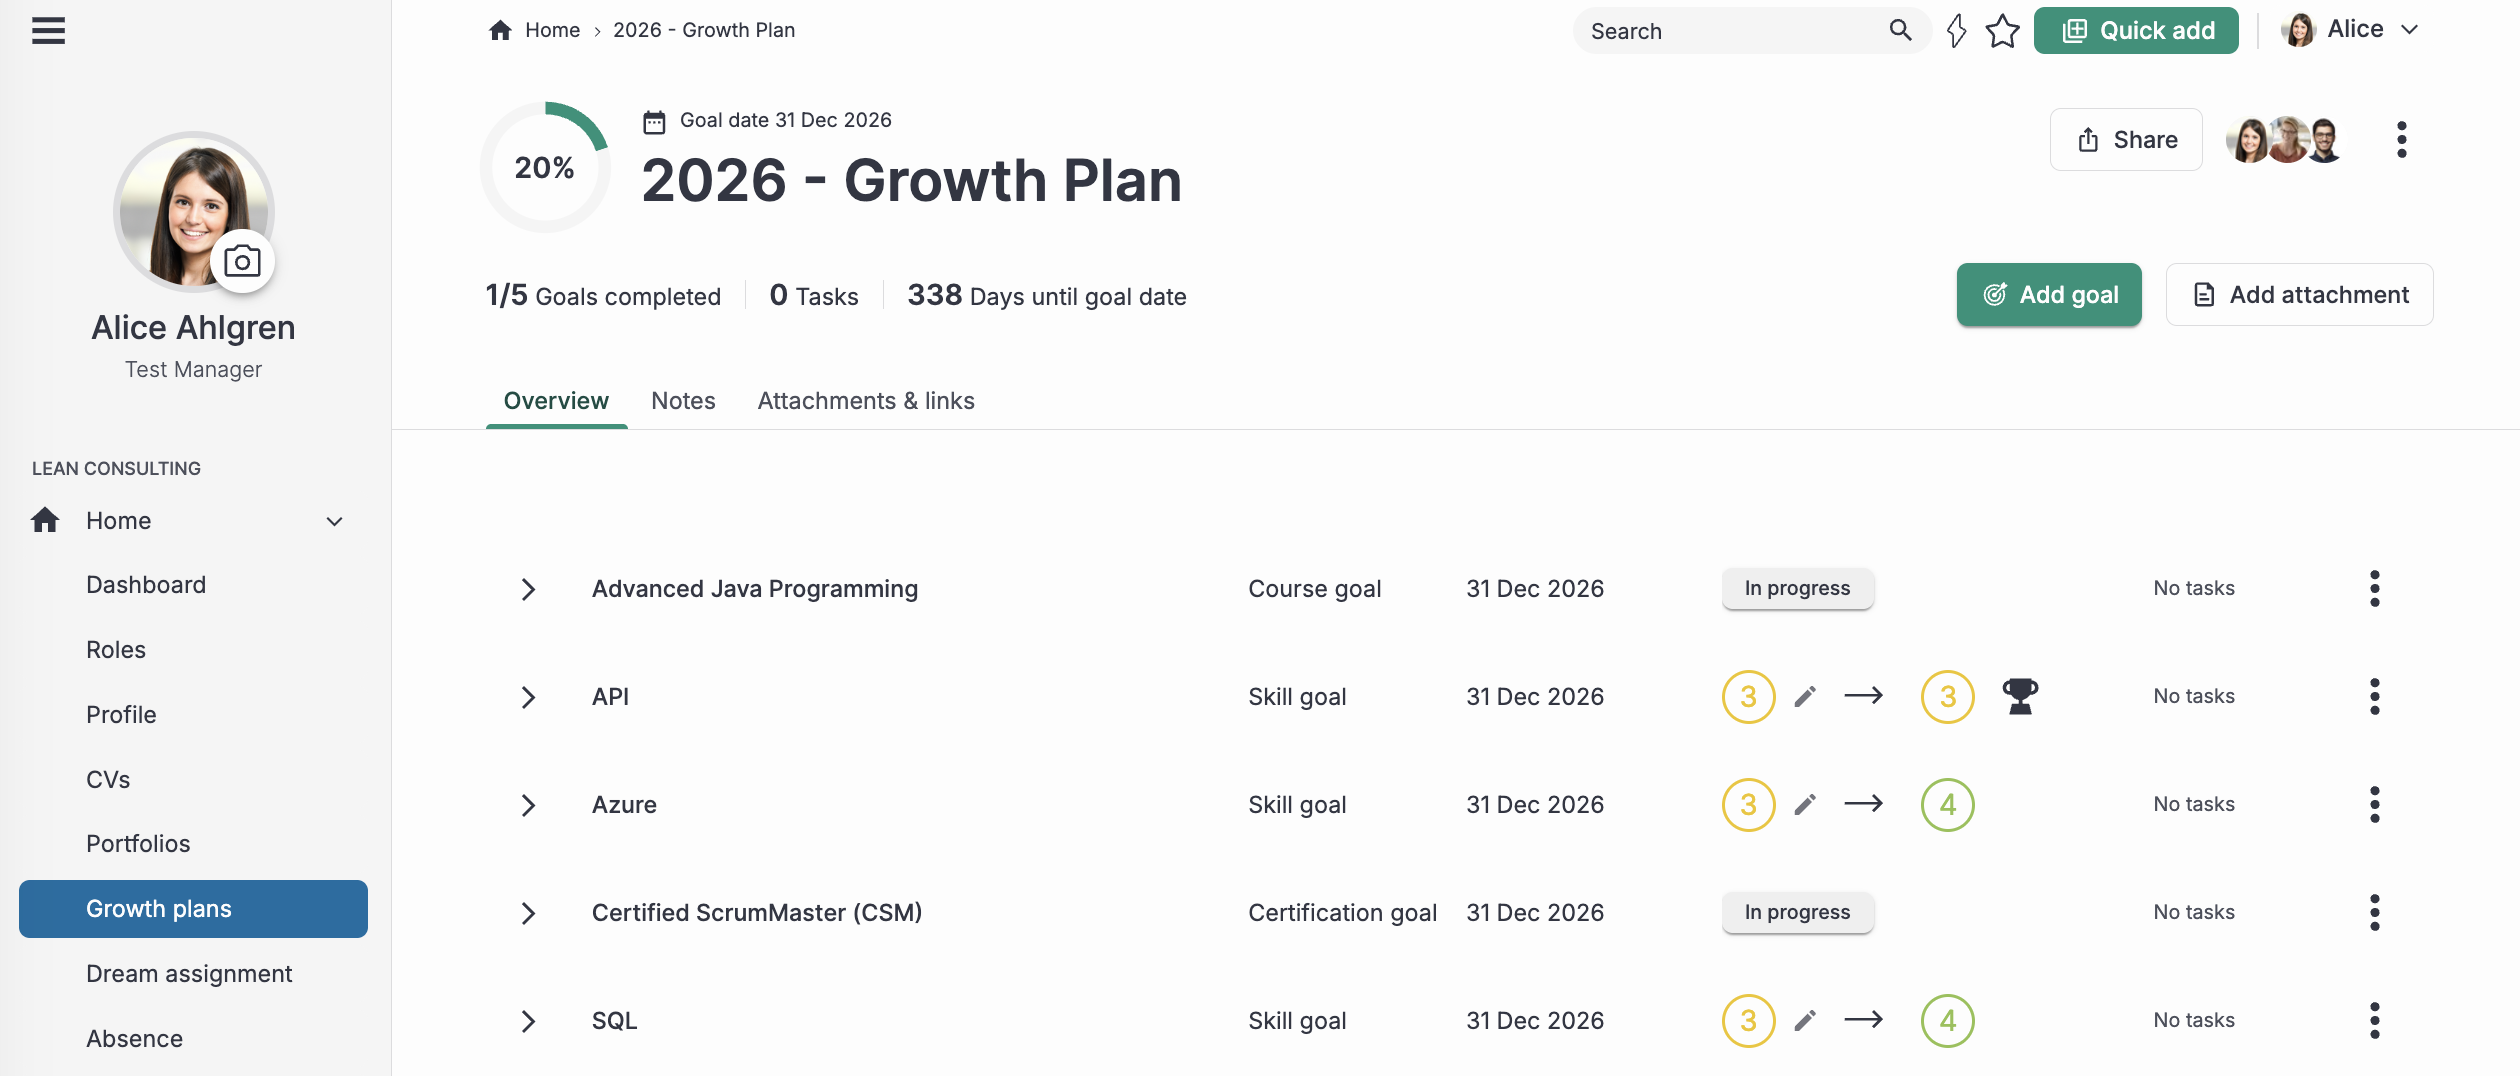The height and width of the screenshot is (1076, 2520).
Task: Click the 20% progress circle
Action: [x=544, y=167]
